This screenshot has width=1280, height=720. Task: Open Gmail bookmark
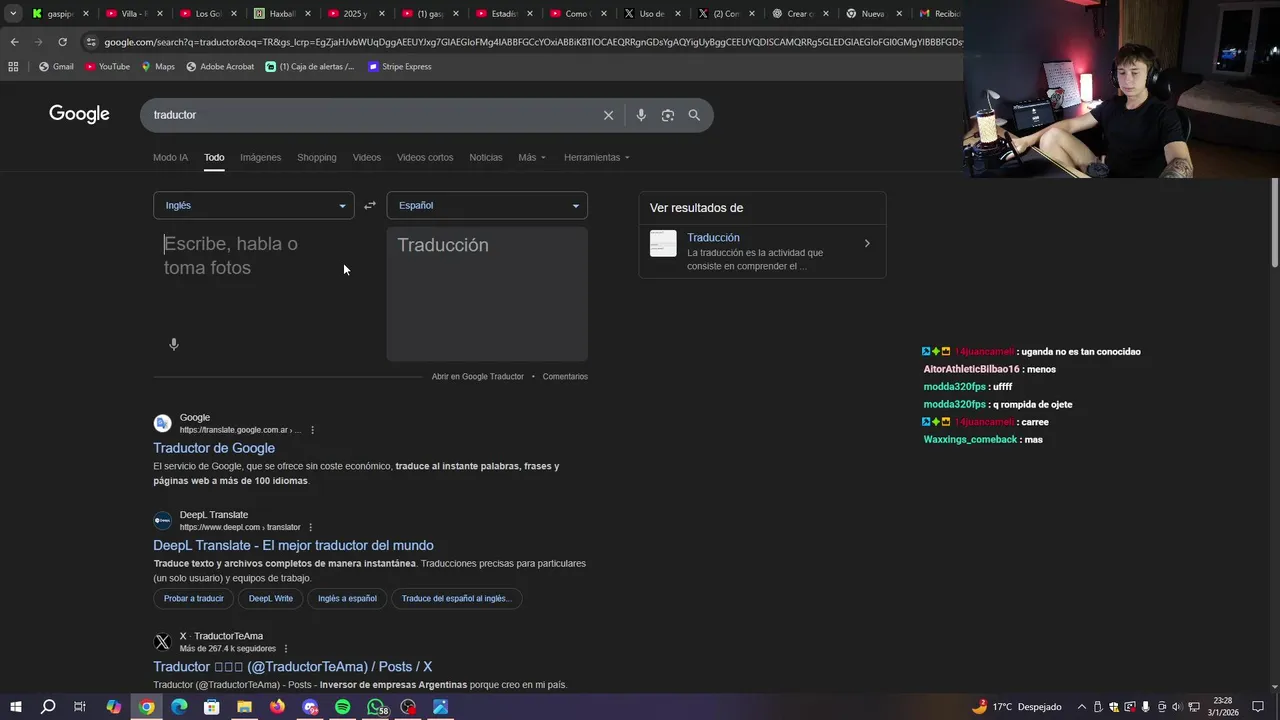pyautogui.click(x=56, y=67)
